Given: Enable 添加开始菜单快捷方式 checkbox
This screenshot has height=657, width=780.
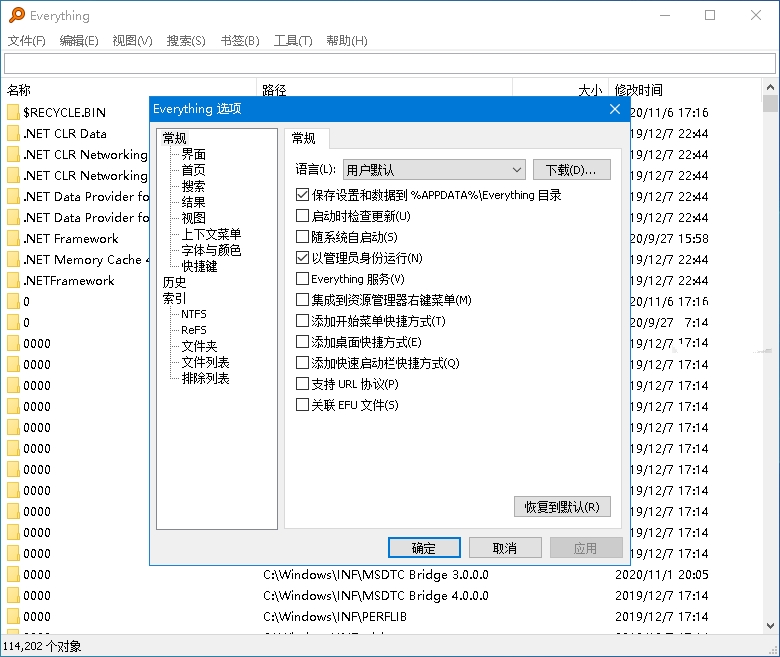Looking at the screenshot, I should (302, 321).
